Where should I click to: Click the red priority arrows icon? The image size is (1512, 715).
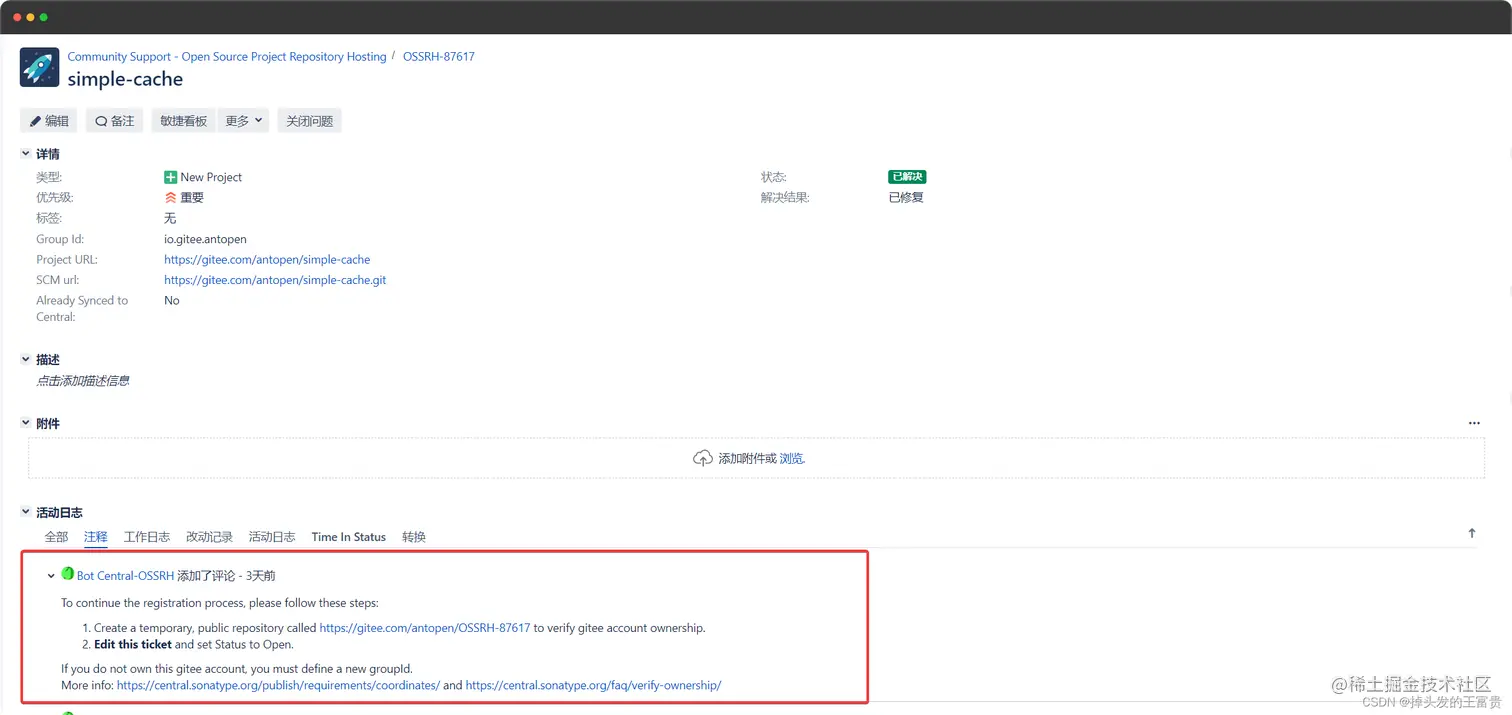pyautogui.click(x=170, y=198)
